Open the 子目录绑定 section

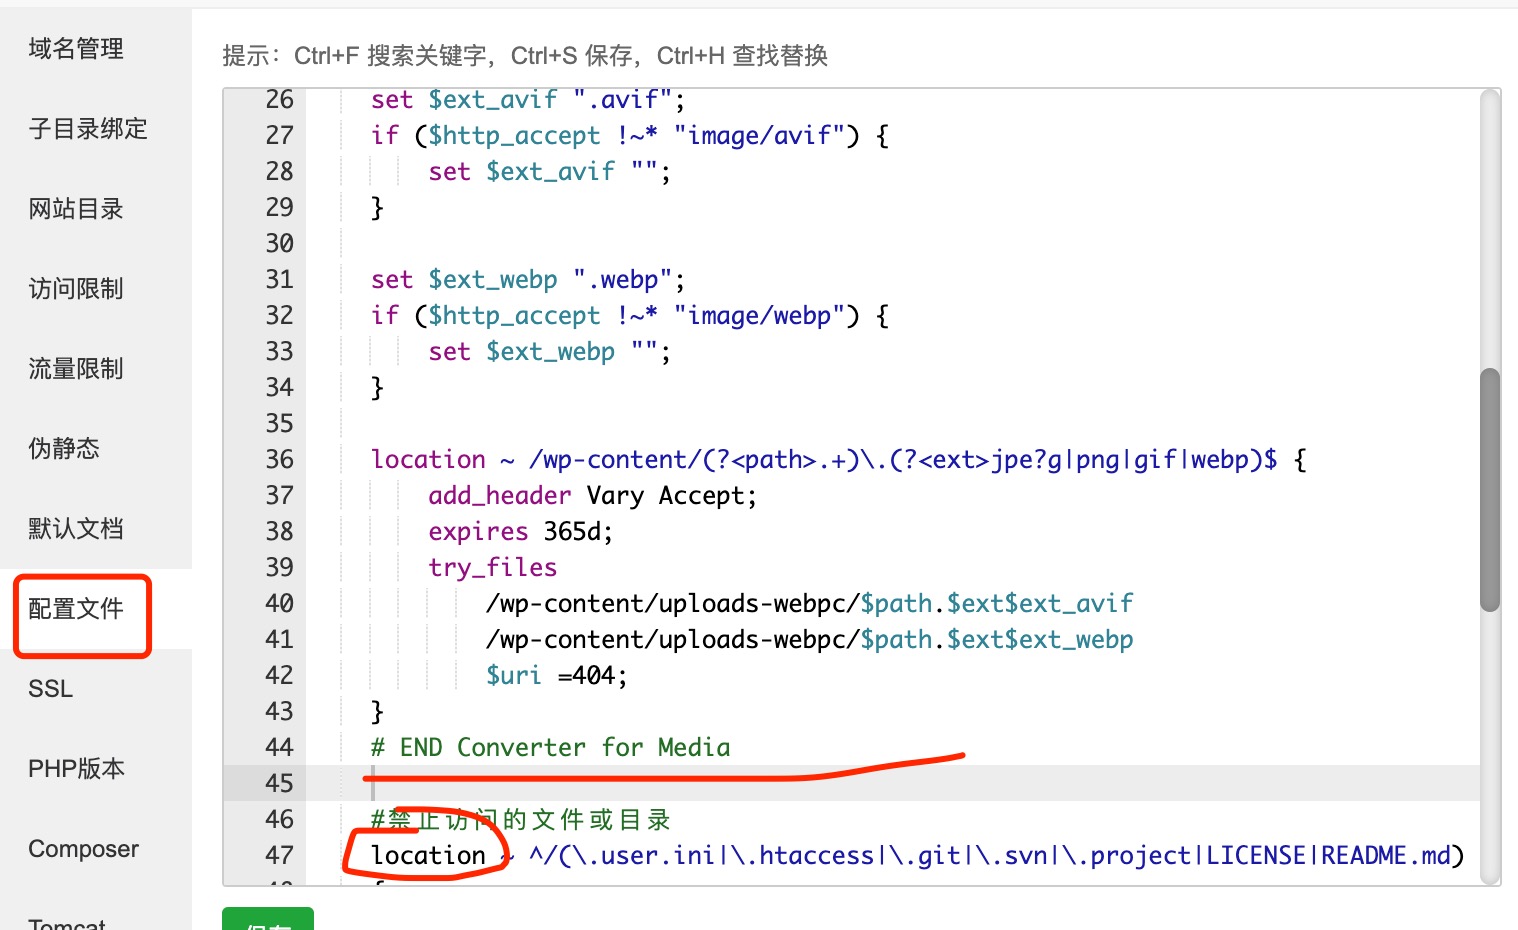[x=88, y=128]
